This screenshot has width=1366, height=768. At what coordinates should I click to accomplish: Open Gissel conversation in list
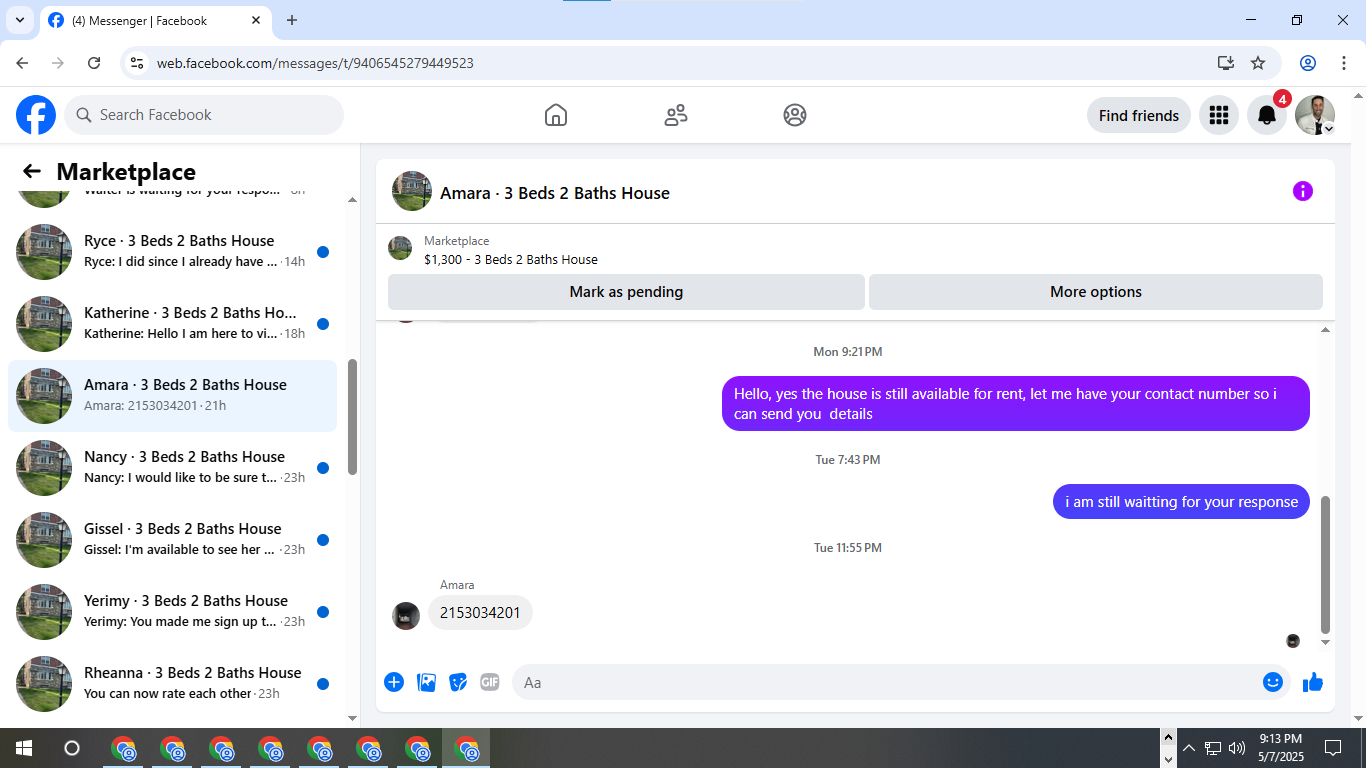(173, 540)
